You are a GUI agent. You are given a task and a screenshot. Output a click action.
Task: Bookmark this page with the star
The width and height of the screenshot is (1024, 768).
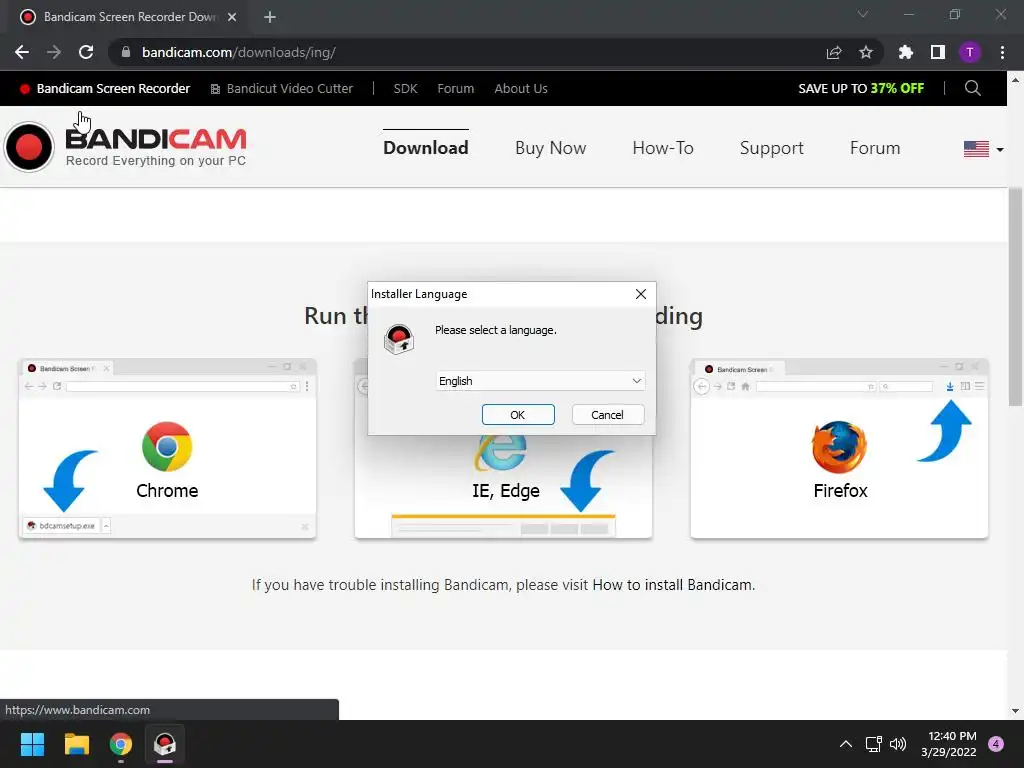pyautogui.click(x=866, y=52)
